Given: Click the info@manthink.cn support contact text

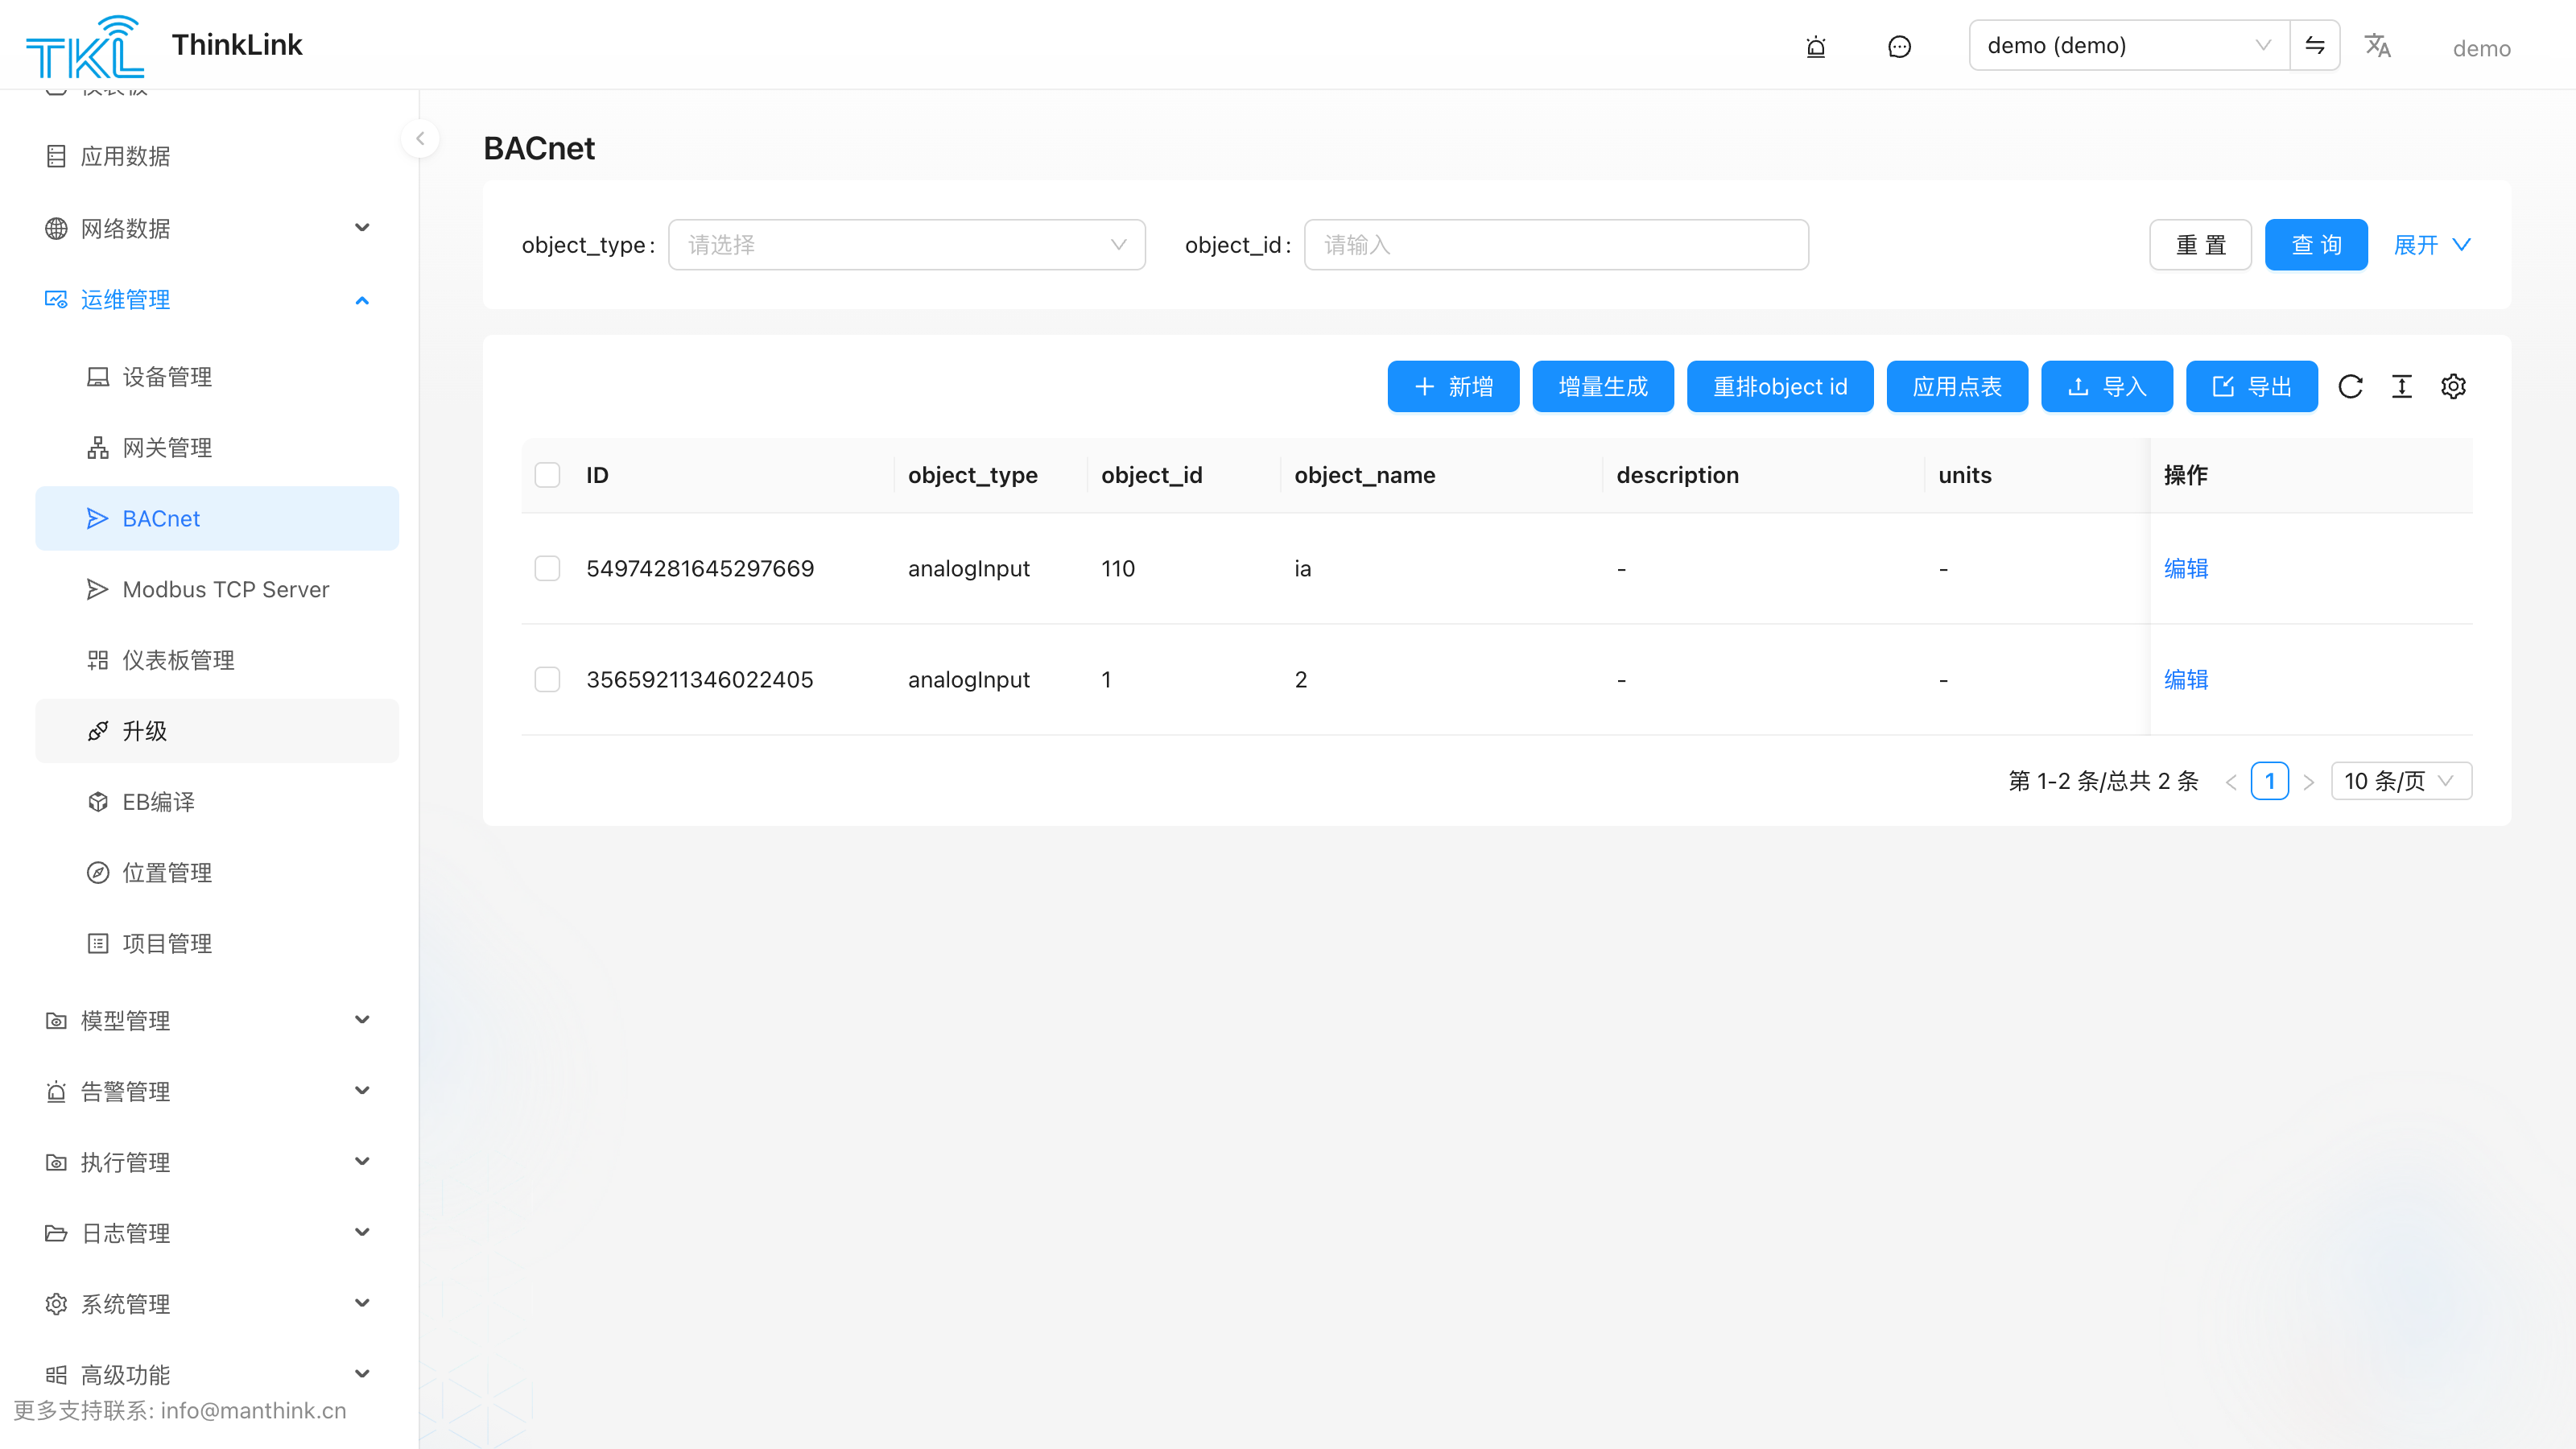Looking at the screenshot, I should click(x=253, y=1410).
